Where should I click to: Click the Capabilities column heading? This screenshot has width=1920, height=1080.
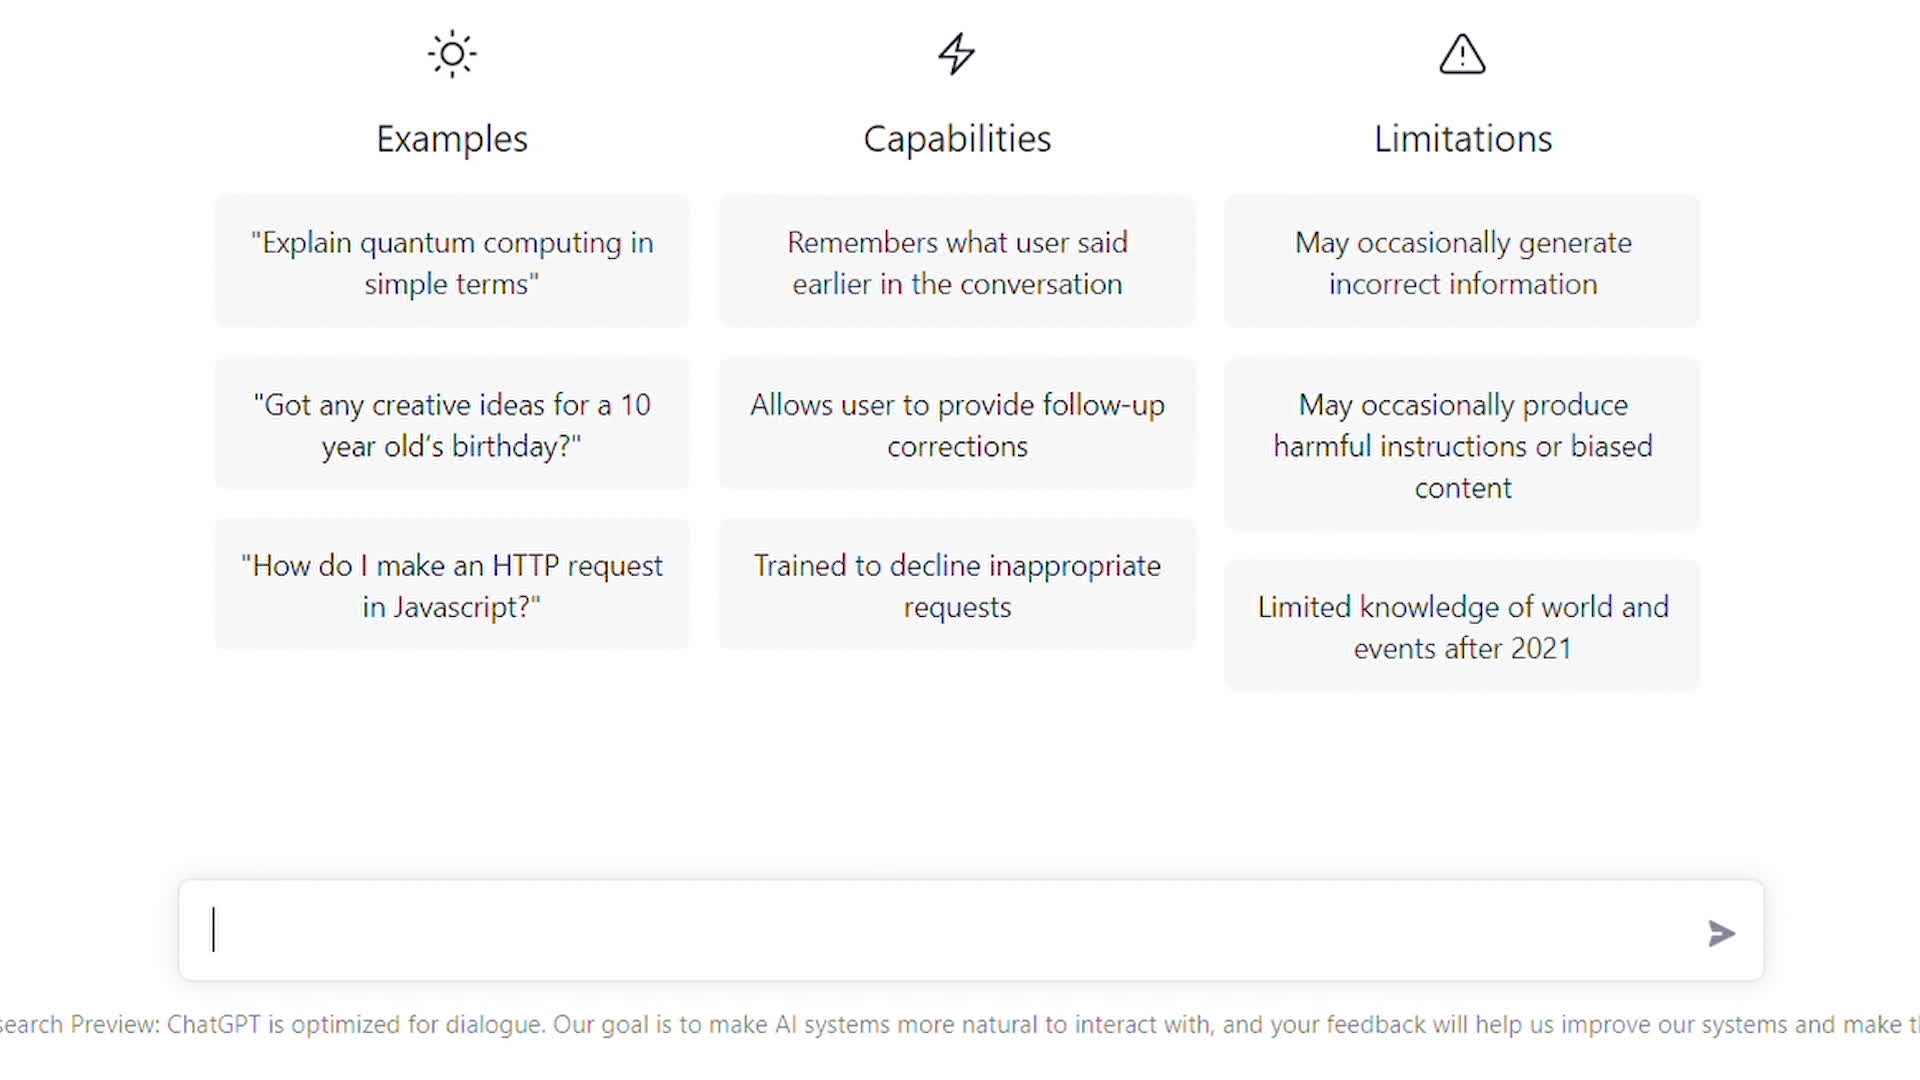(x=957, y=139)
